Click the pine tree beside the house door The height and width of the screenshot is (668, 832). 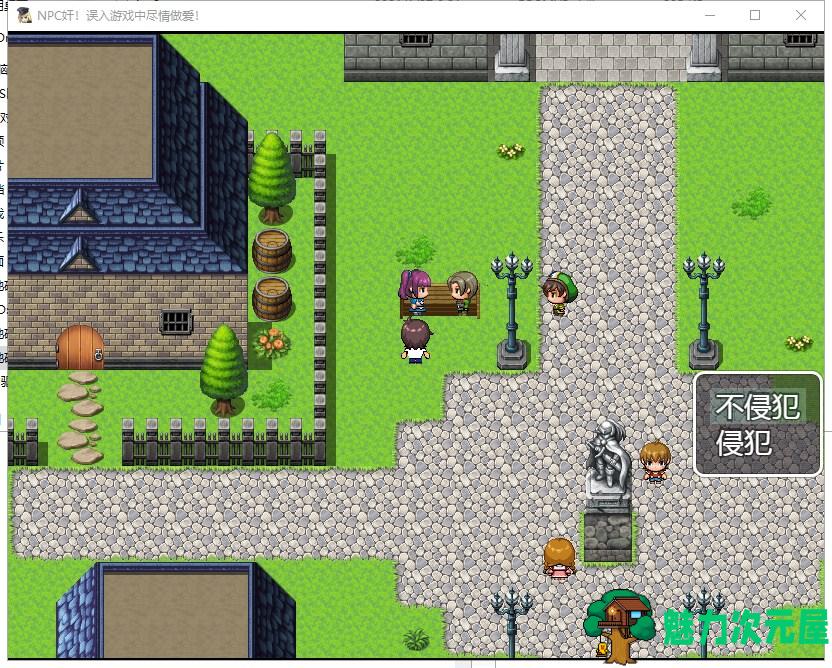tap(223, 370)
